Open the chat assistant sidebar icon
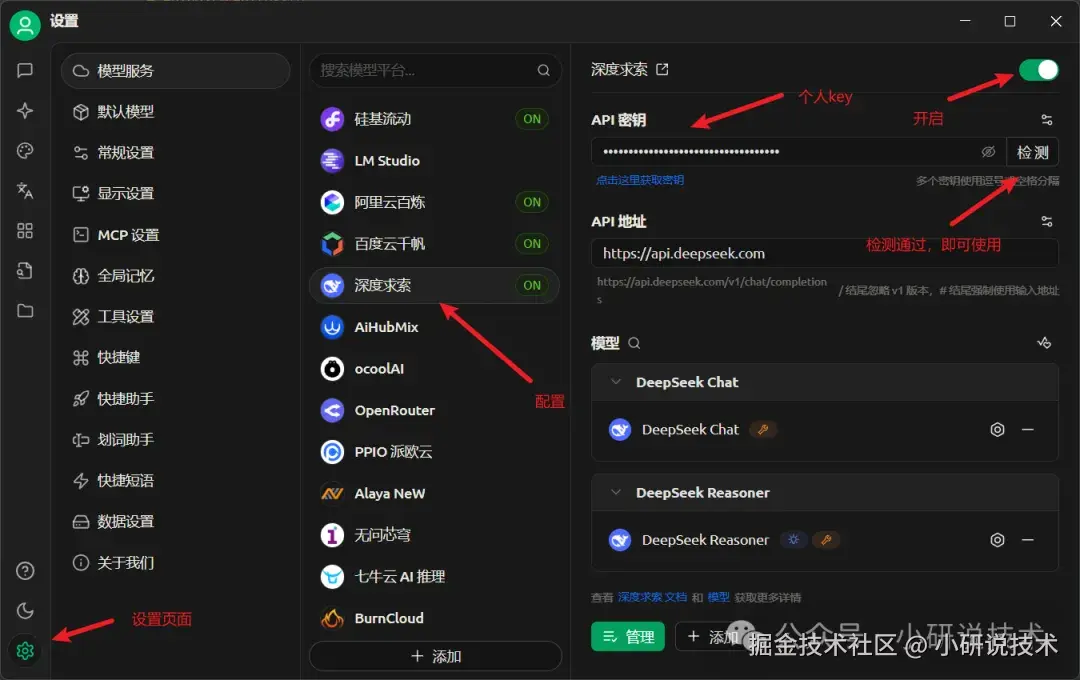This screenshot has height=680, width=1080. coord(25,70)
